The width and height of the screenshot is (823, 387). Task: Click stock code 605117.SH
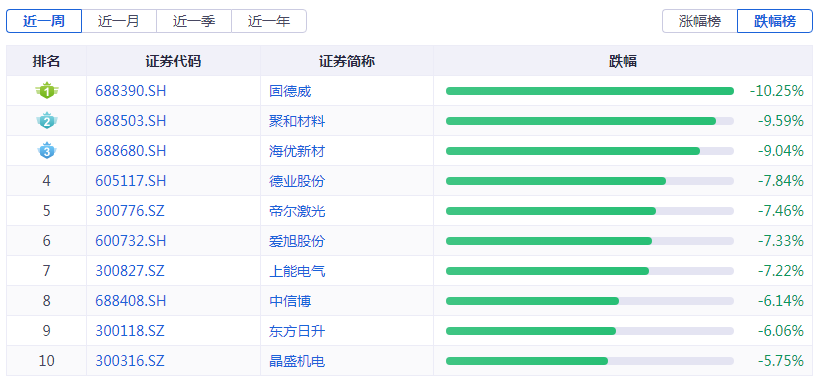[131, 181]
